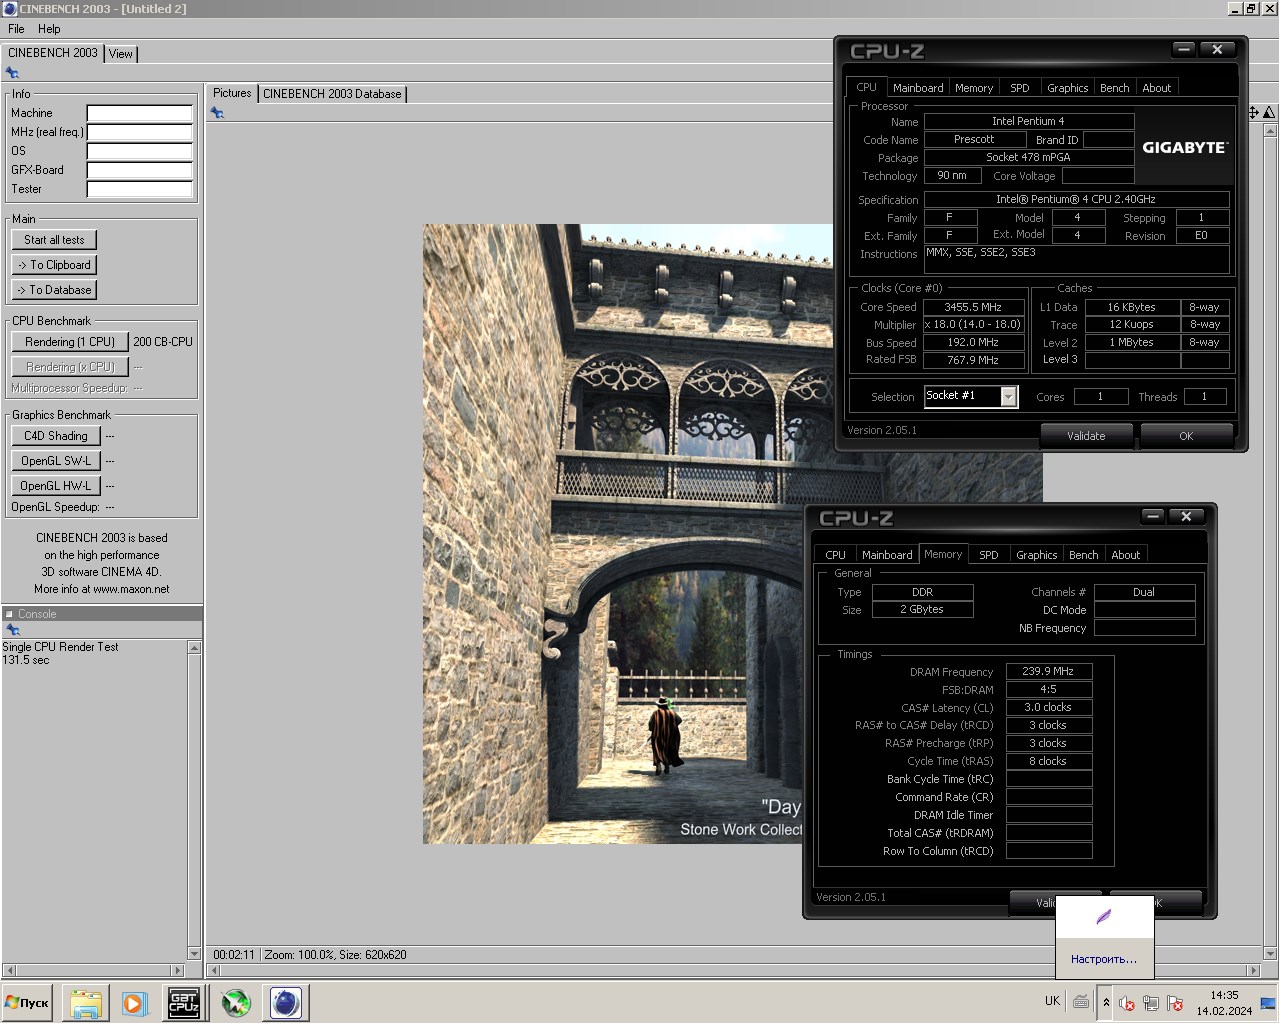Open the Memory tab in upper CPU-Z window

pos(974,88)
